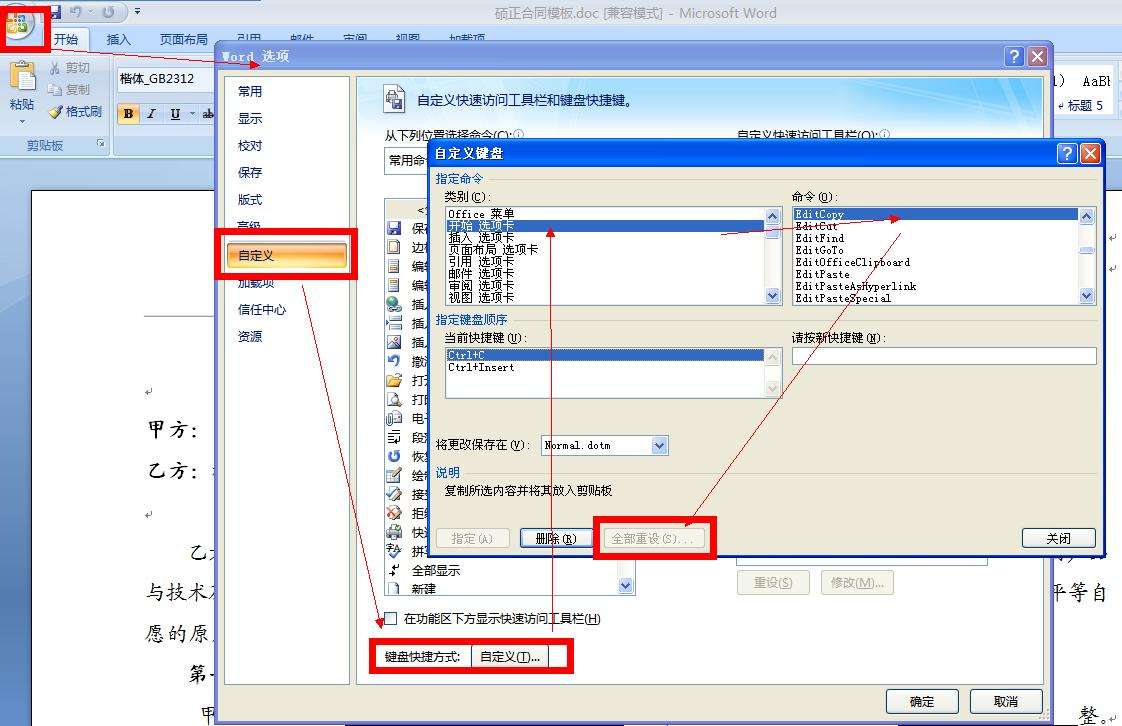Open the 剪贴板 group dialog launcher
The width and height of the screenshot is (1122, 726).
[x=101, y=144]
